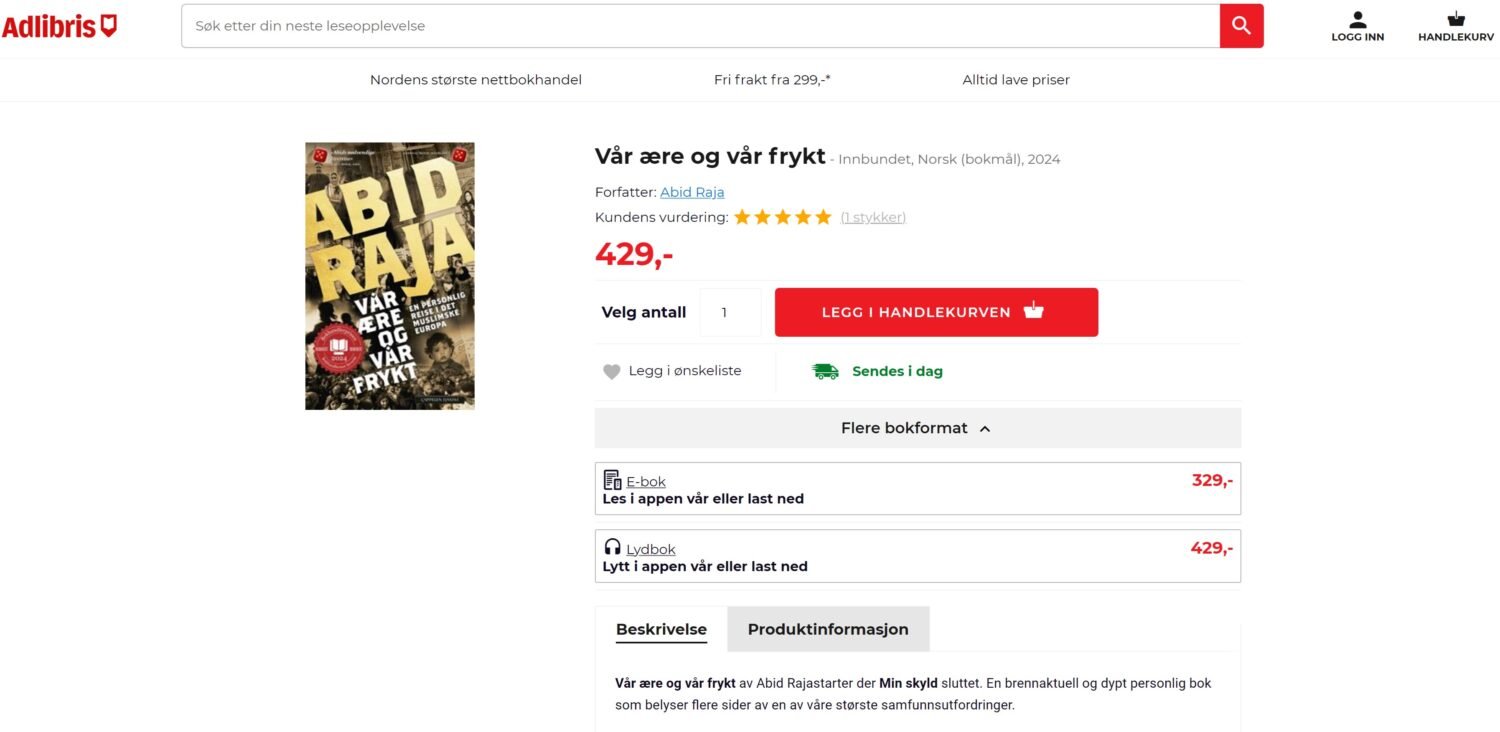Screen dimensions: 1500x732
Task: Click the book cover thumbnail
Action: tap(390, 276)
